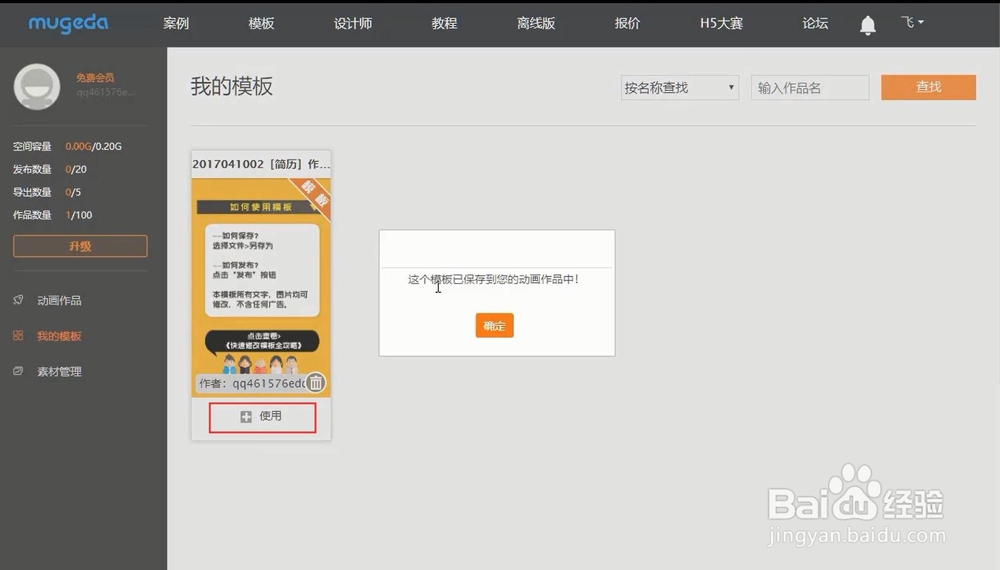Open the 按名称查找 search type dropdown
The image size is (1000, 570).
coord(680,87)
